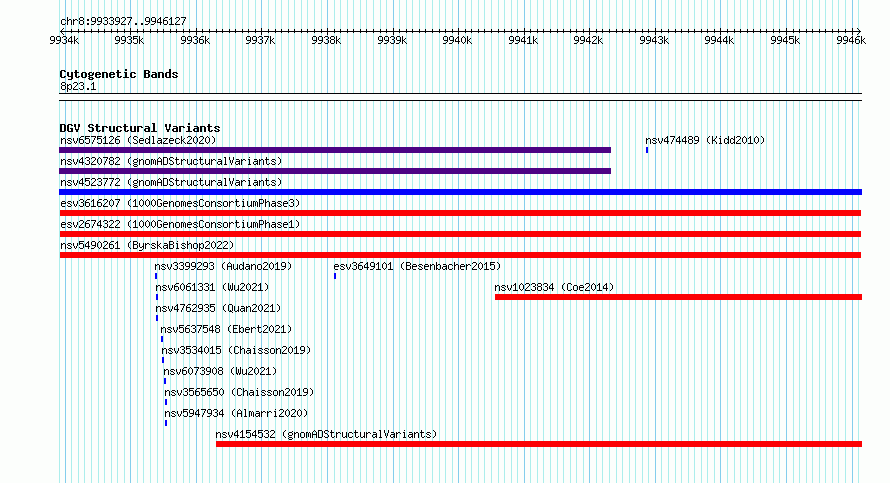Click nsv5637548 (Ebert2021) variant label

click(x=226, y=329)
